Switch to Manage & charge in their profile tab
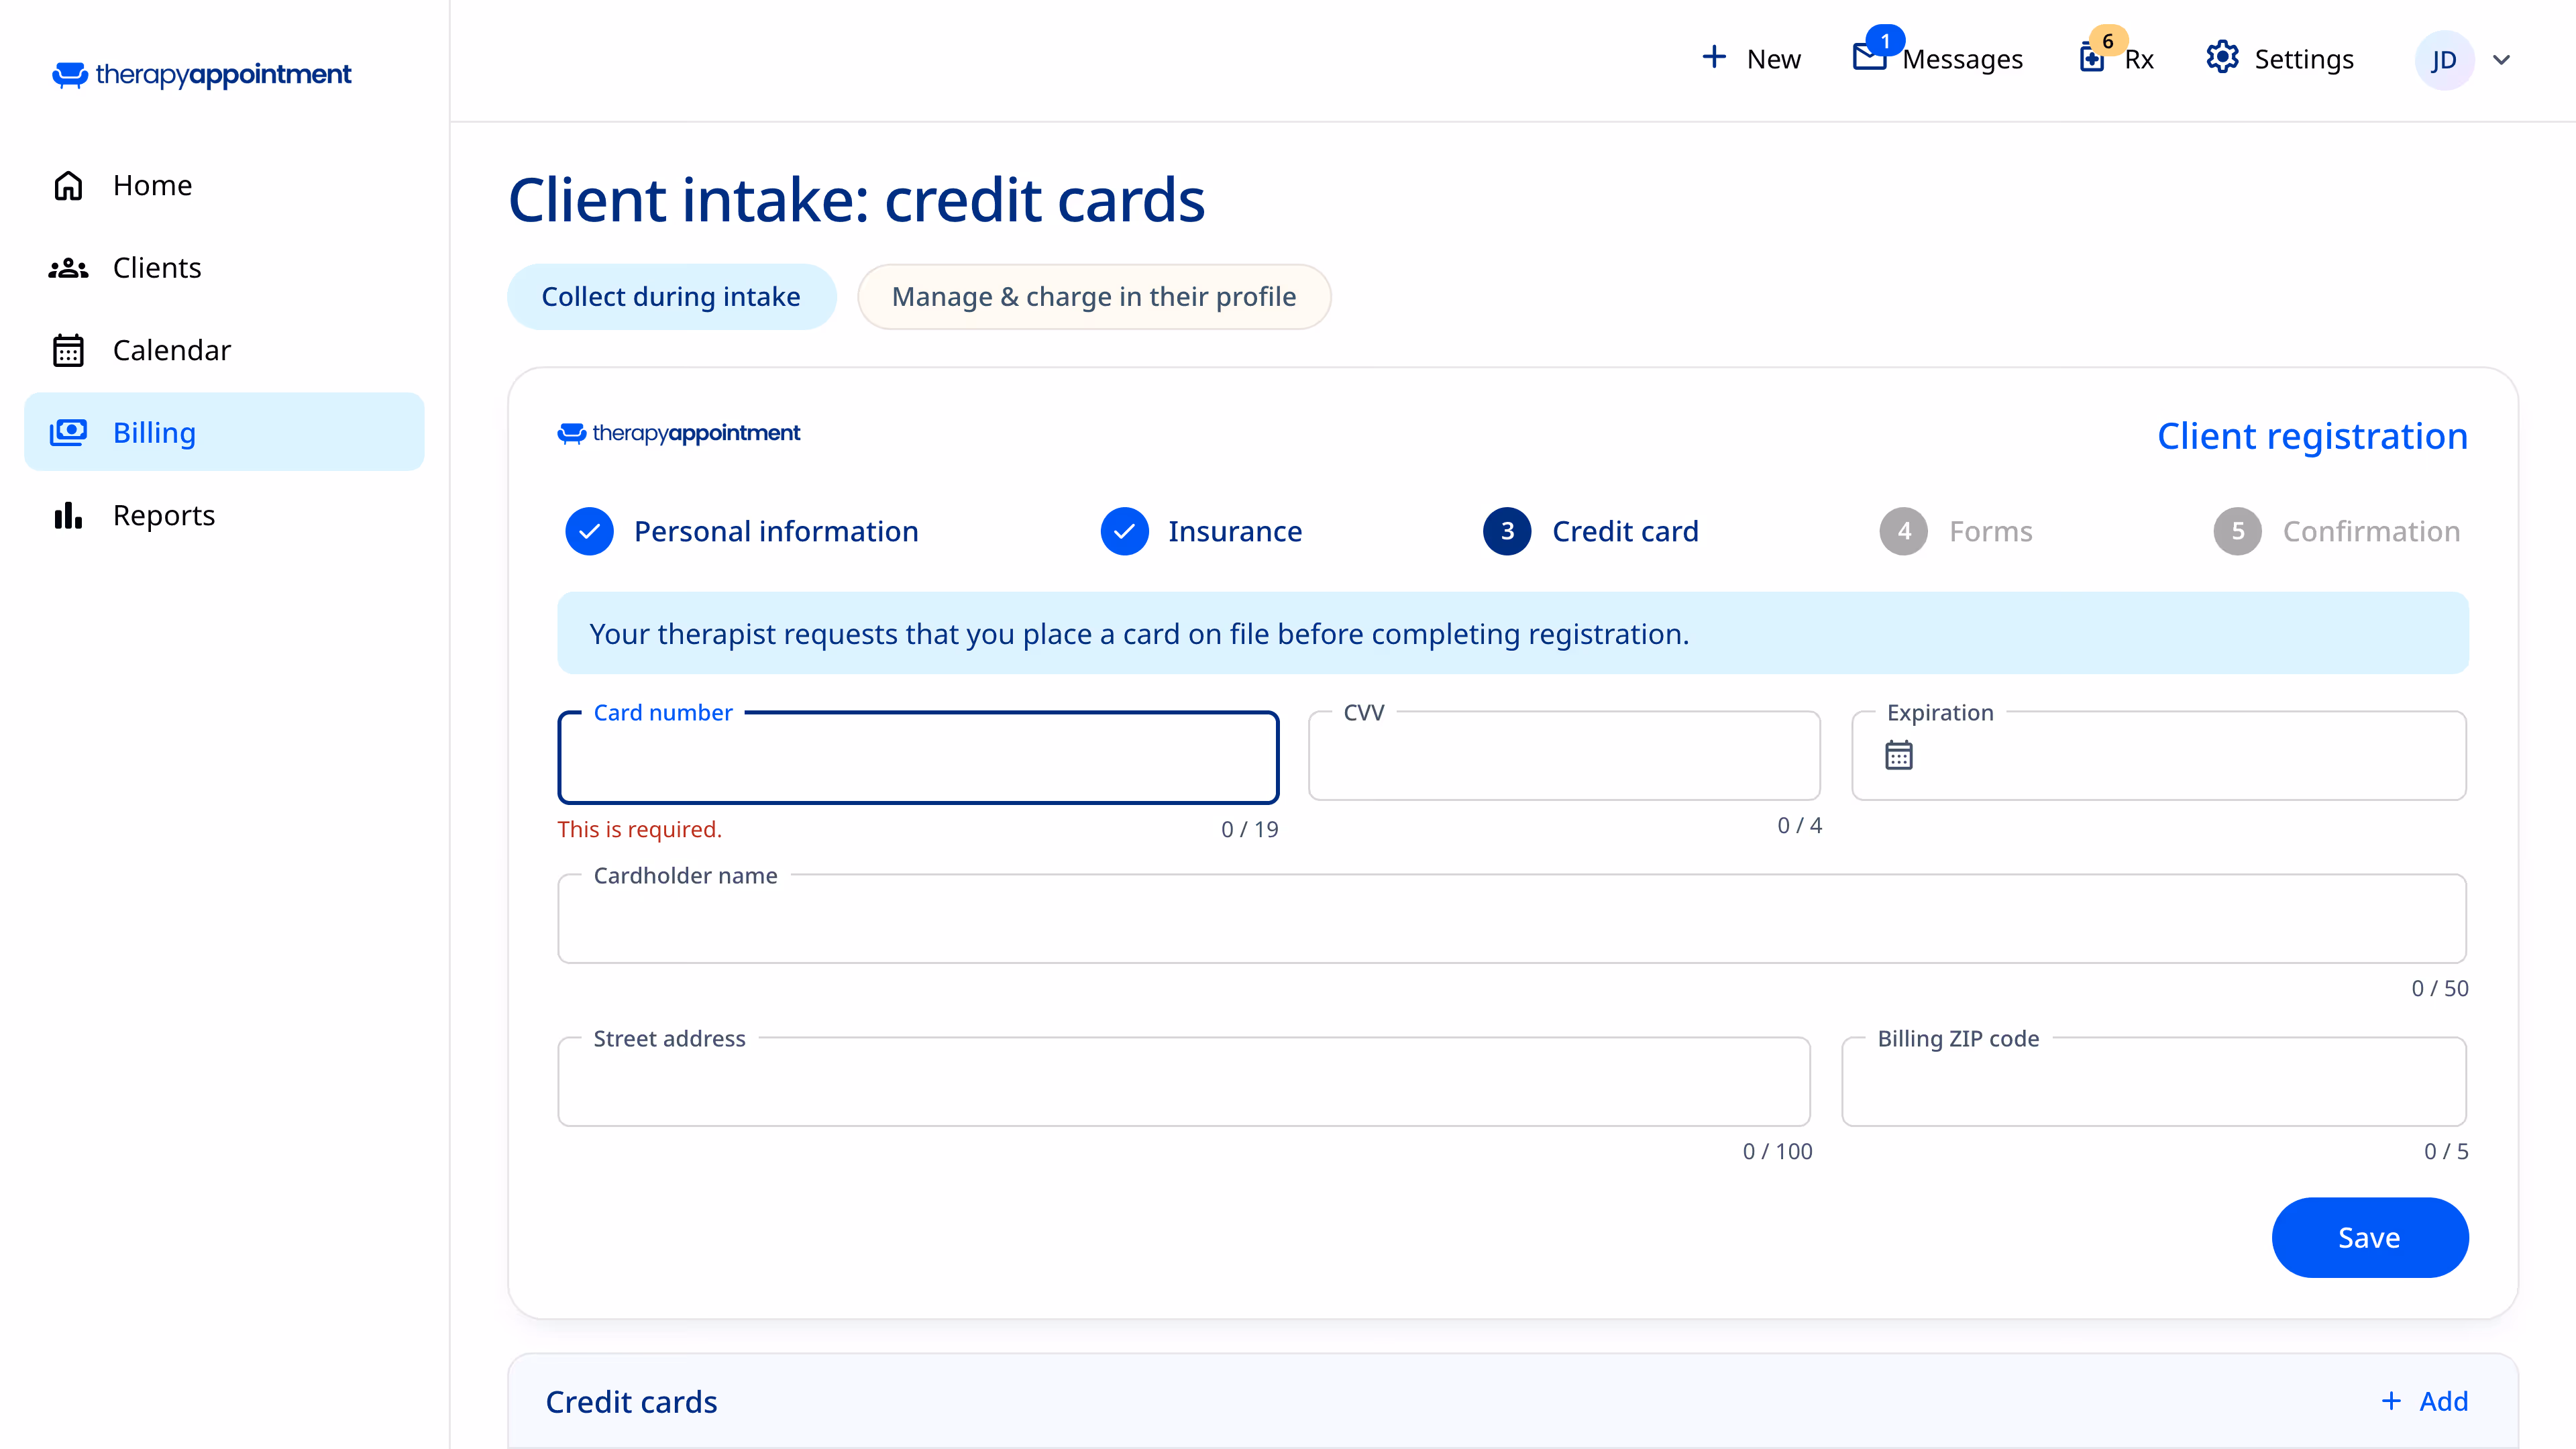 tap(1094, 296)
